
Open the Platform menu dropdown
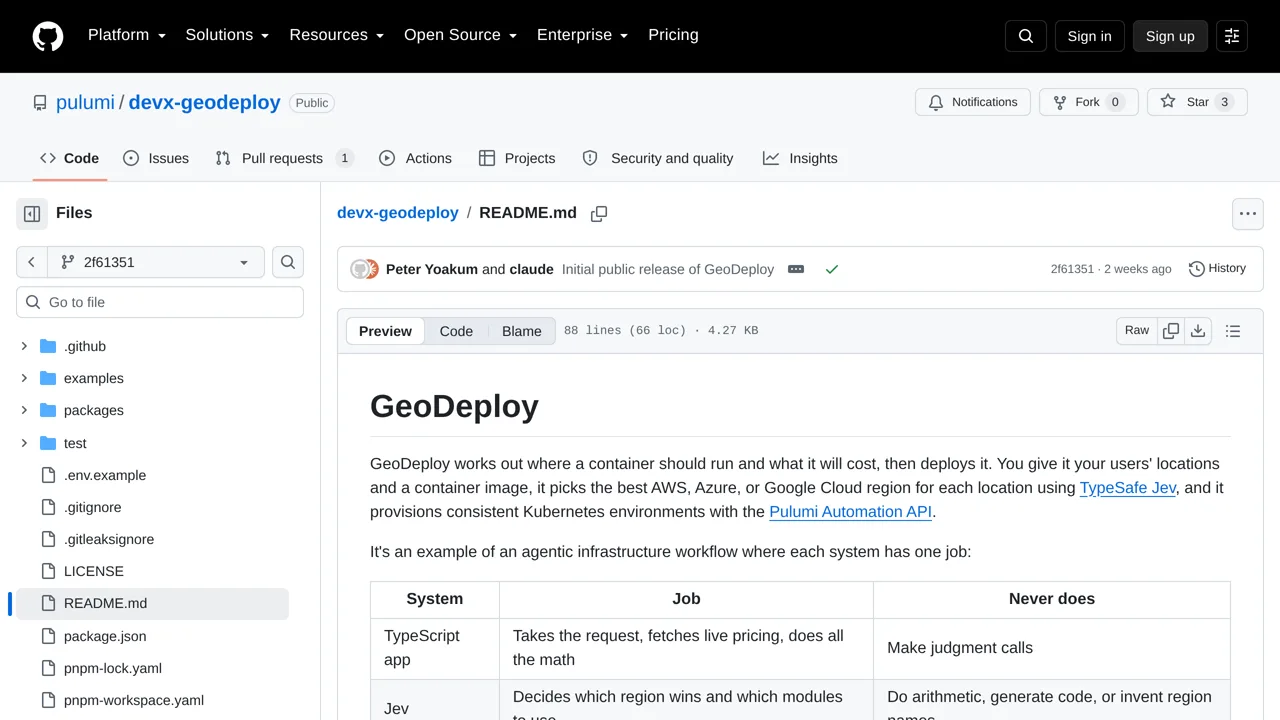(127, 35)
